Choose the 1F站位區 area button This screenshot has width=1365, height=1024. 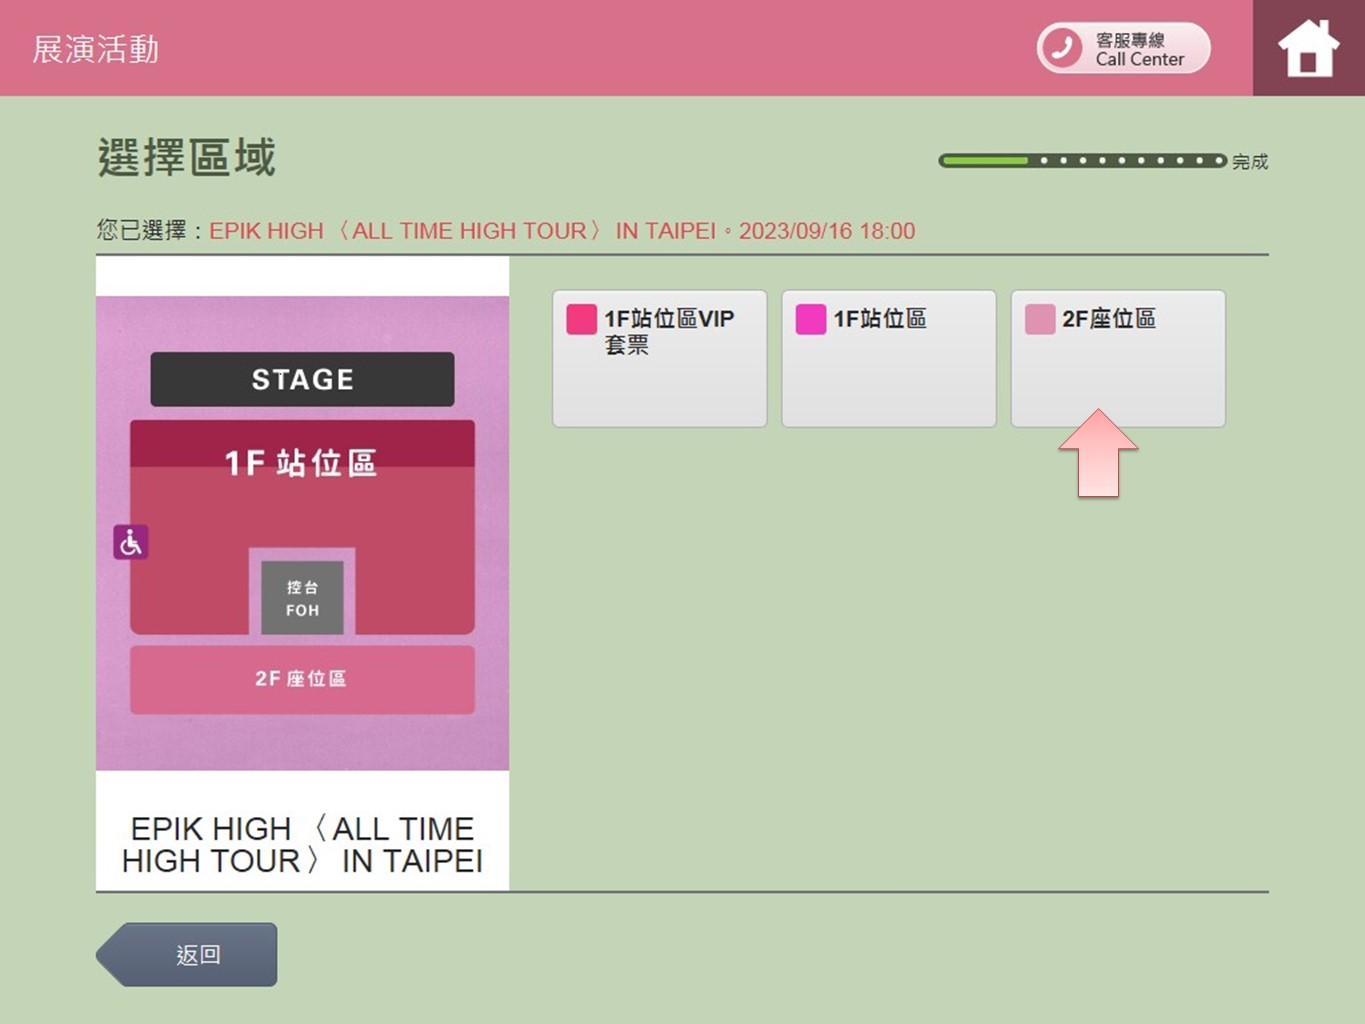(888, 358)
